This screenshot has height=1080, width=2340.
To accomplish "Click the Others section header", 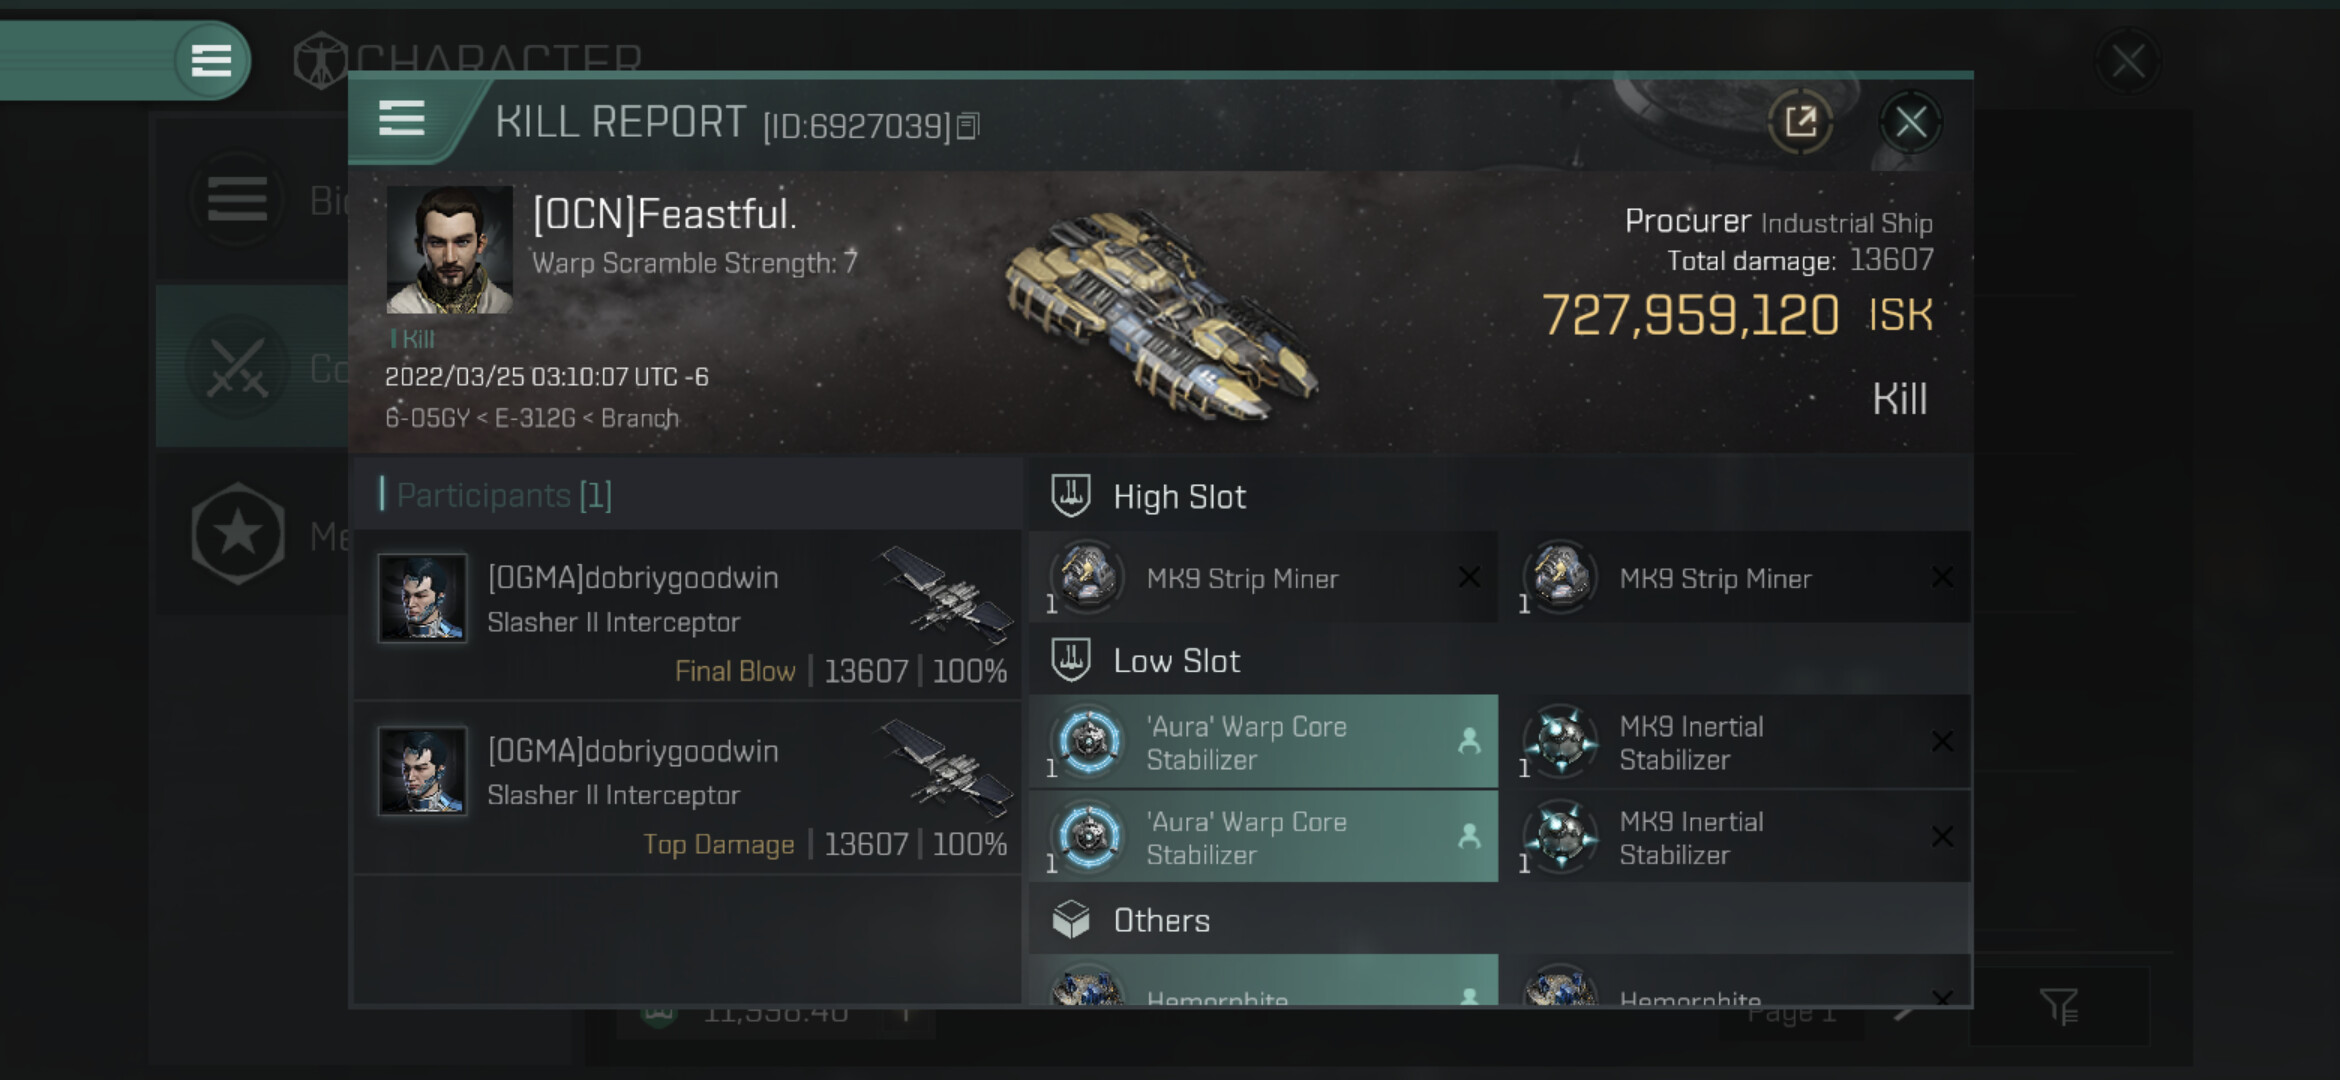I will (x=1161, y=921).
